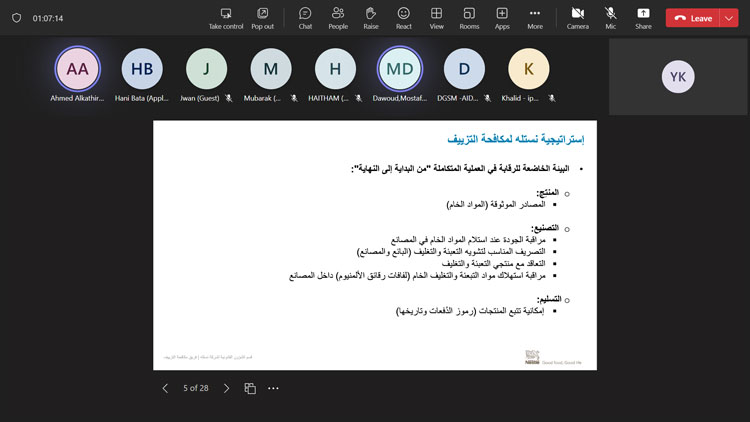
Task: Unmute the Mic
Action: (x=610, y=17)
